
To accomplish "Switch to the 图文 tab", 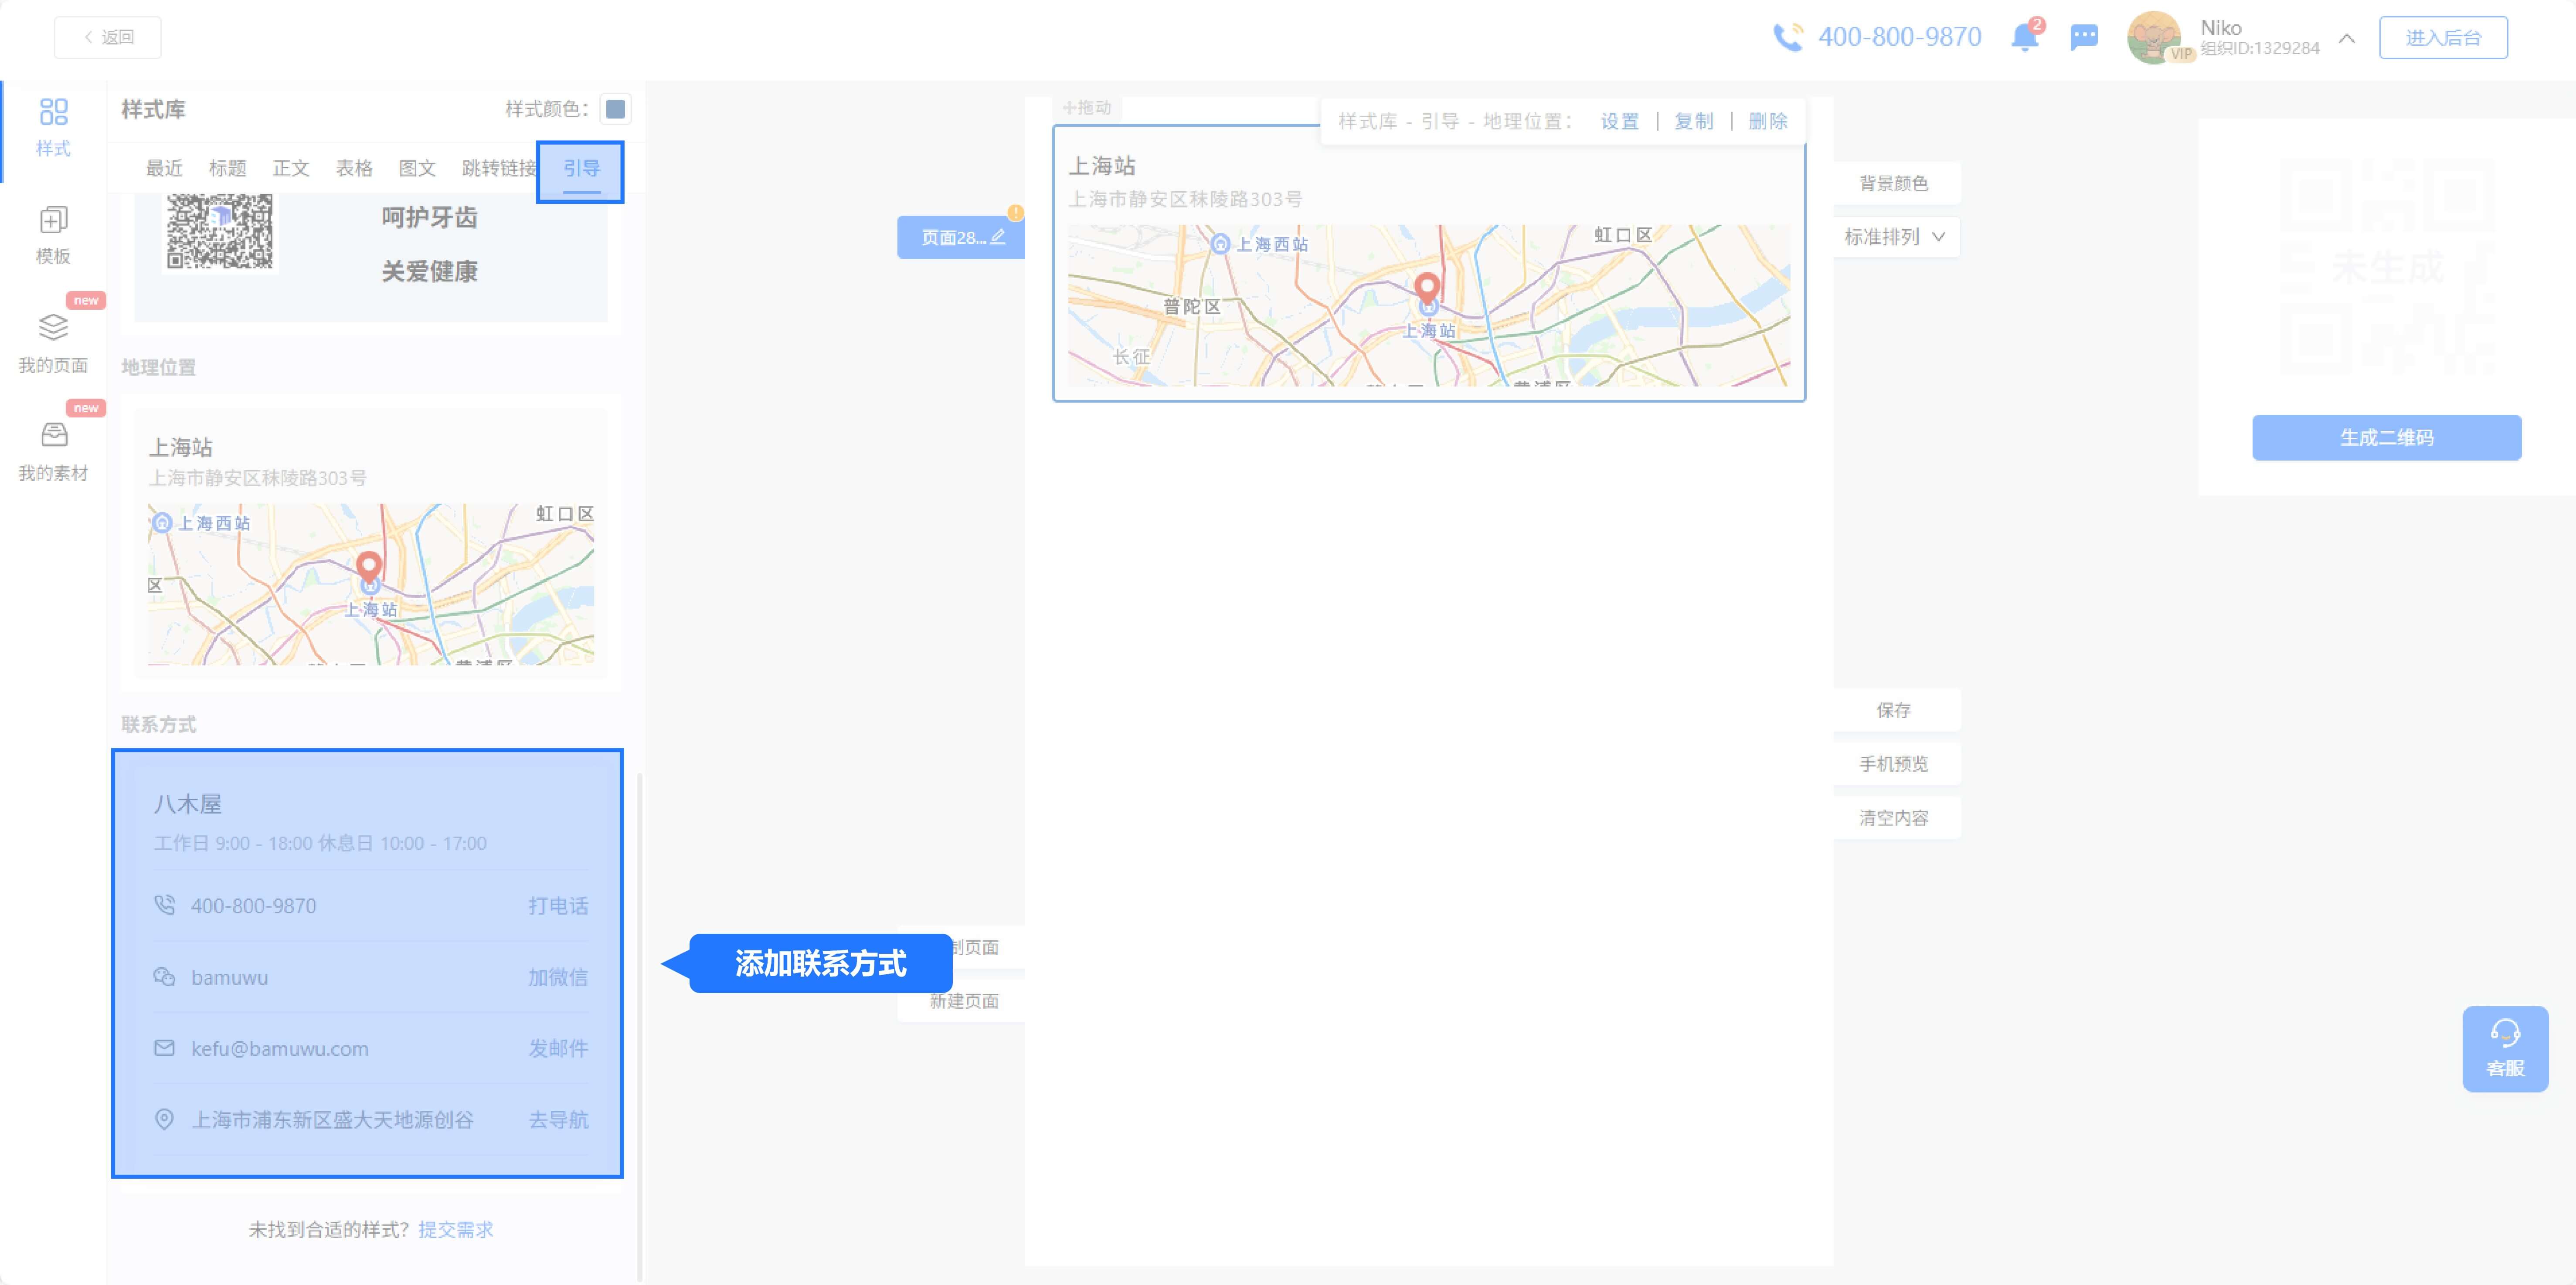I will (x=417, y=168).
